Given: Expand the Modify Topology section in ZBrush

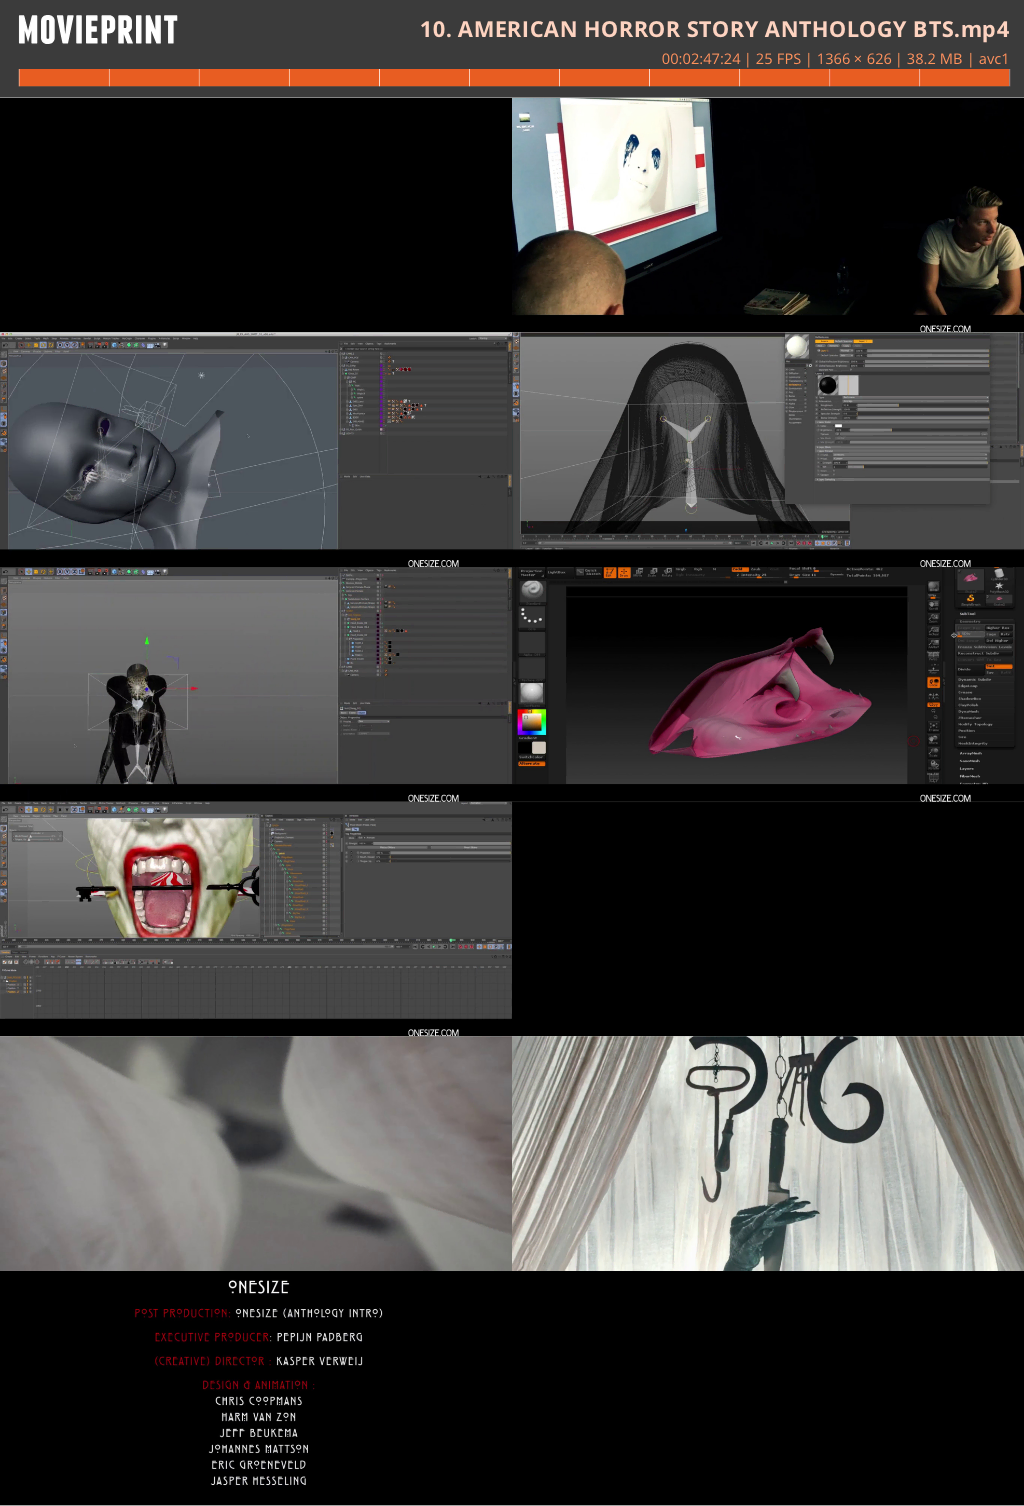Looking at the screenshot, I should coord(975,724).
